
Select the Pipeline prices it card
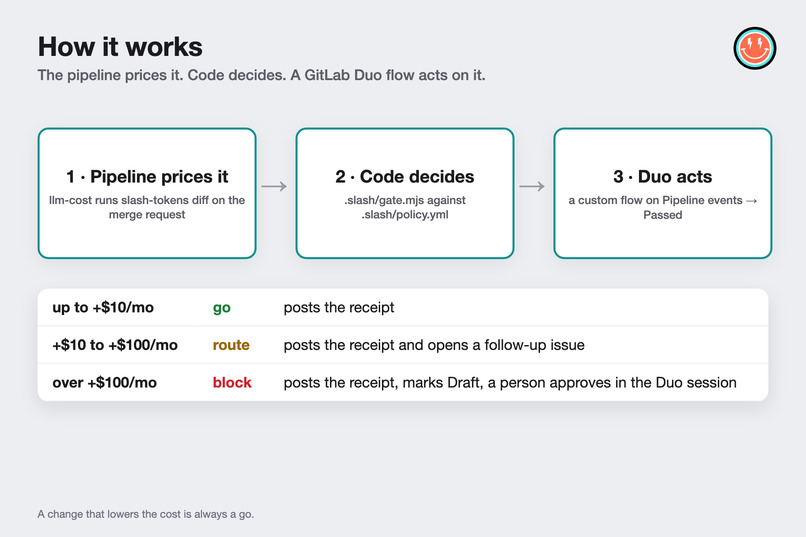147,193
